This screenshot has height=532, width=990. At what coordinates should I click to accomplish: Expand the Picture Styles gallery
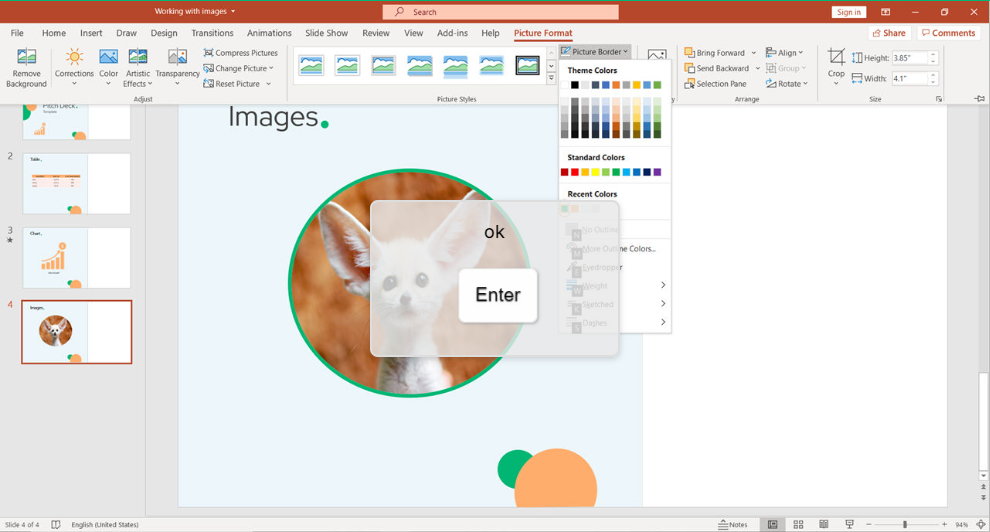click(x=551, y=78)
